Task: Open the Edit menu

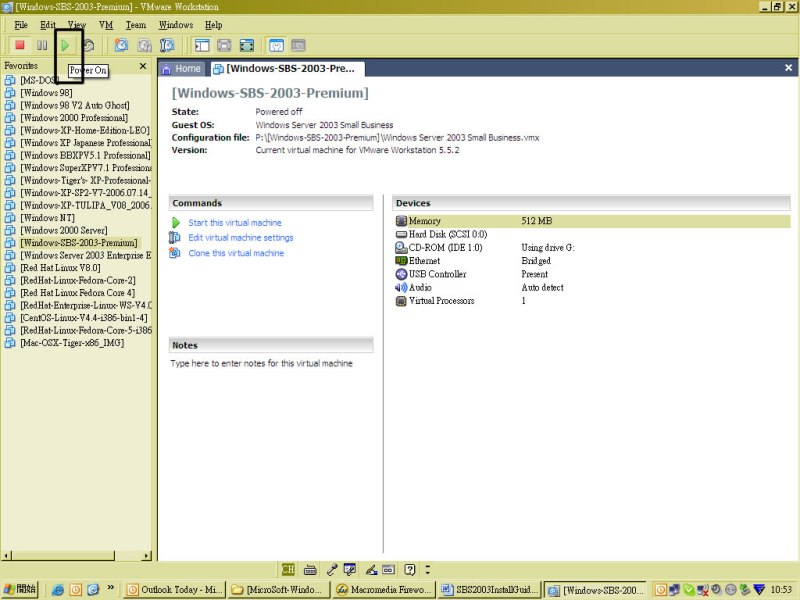Action: [x=47, y=25]
